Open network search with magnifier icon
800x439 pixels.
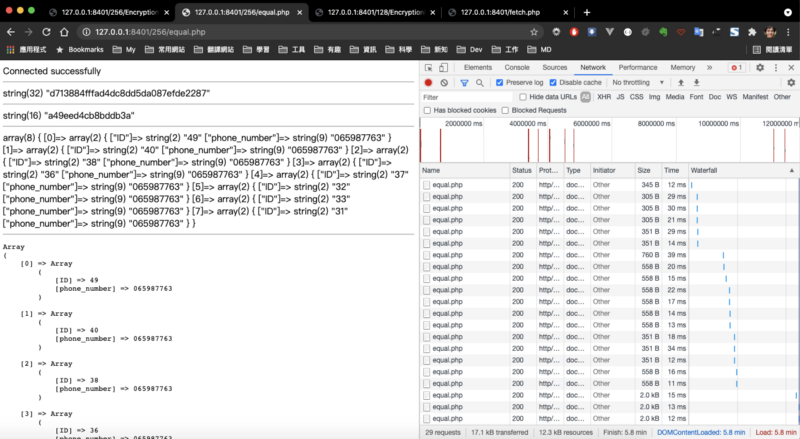point(480,83)
